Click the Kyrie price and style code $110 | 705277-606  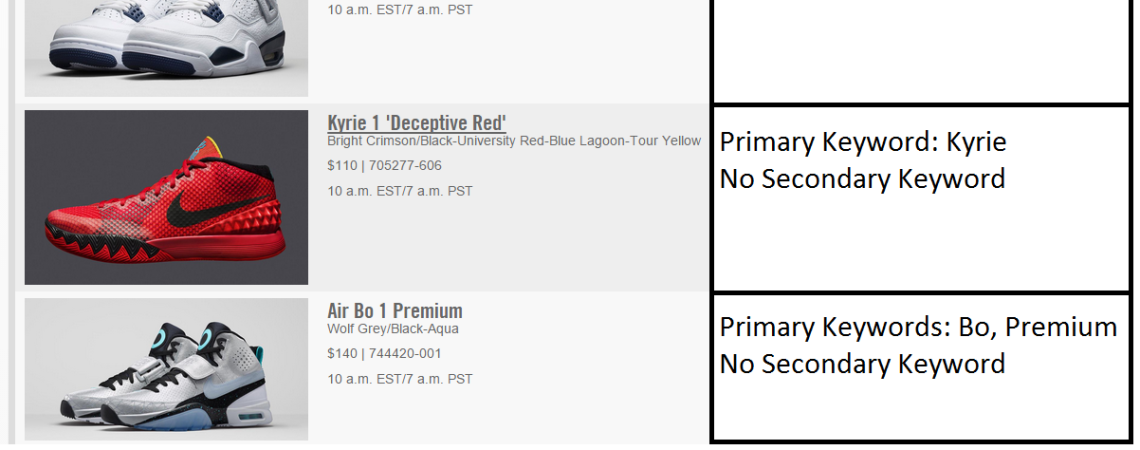tap(384, 166)
